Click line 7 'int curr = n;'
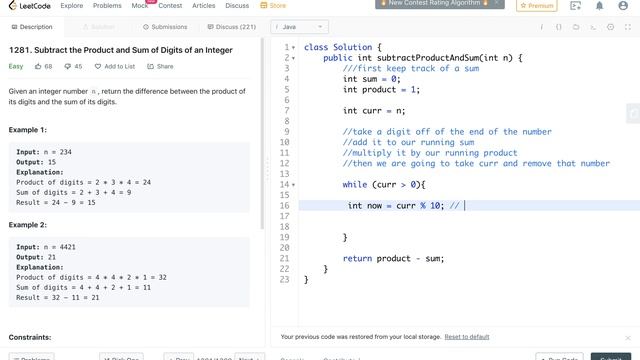640x360 pixels. click(374, 111)
